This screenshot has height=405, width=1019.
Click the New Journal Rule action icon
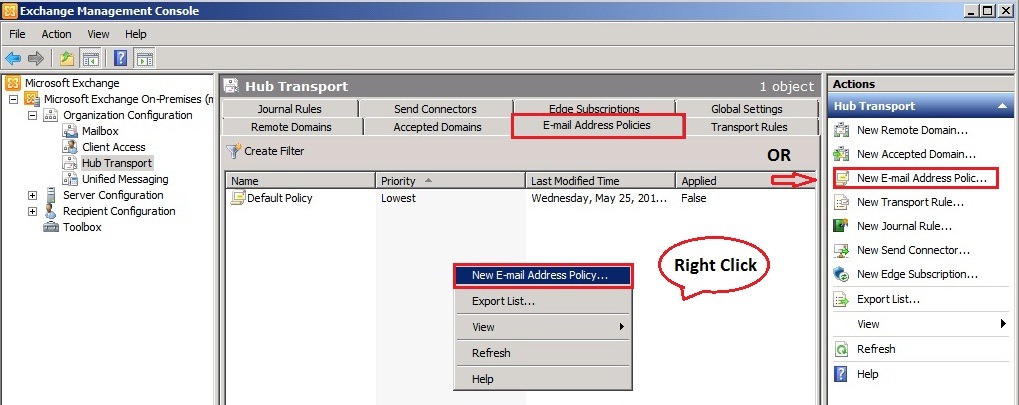842,226
